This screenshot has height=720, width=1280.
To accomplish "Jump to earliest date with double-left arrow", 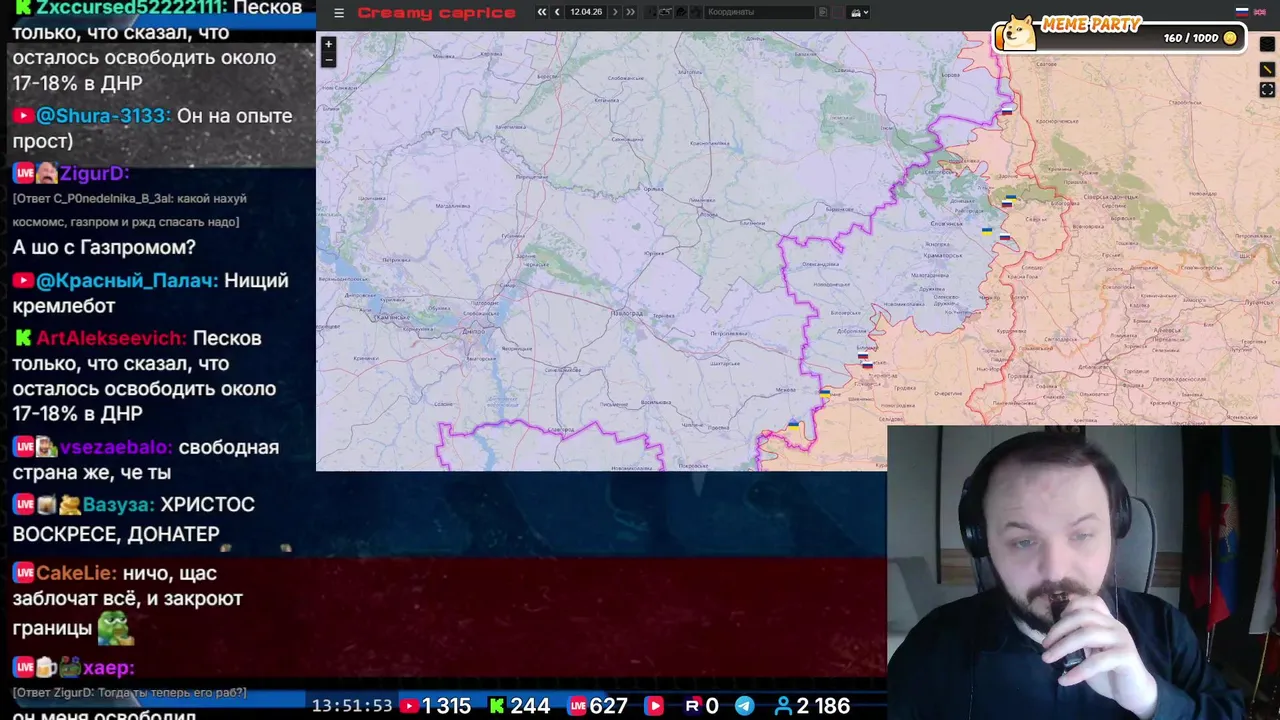I will (x=542, y=12).
